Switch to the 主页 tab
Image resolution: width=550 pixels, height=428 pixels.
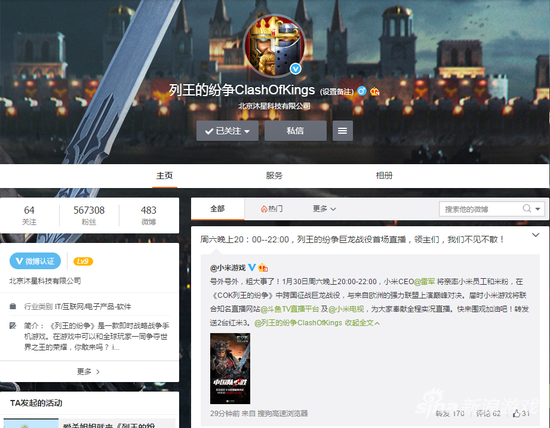coord(164,175)
